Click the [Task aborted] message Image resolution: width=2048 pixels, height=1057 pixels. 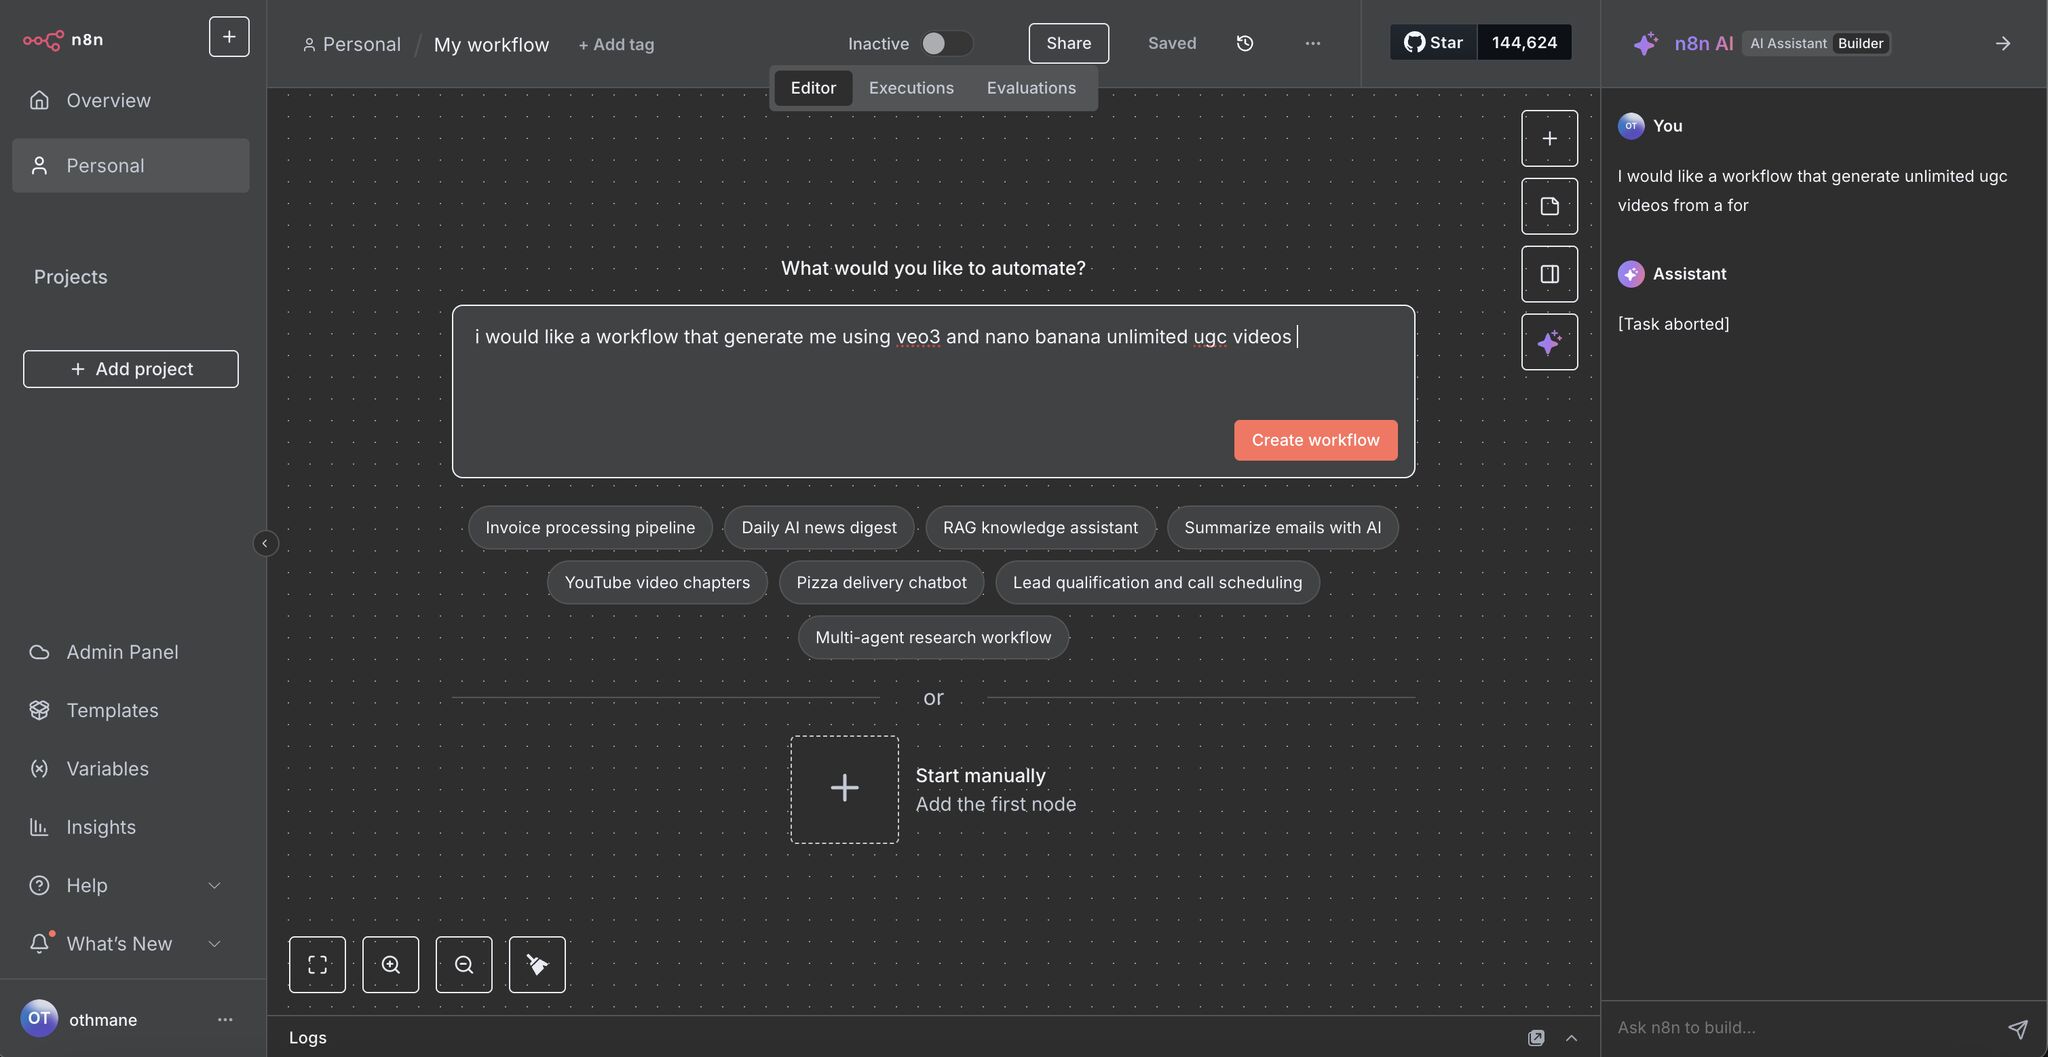click(1673, 324)
